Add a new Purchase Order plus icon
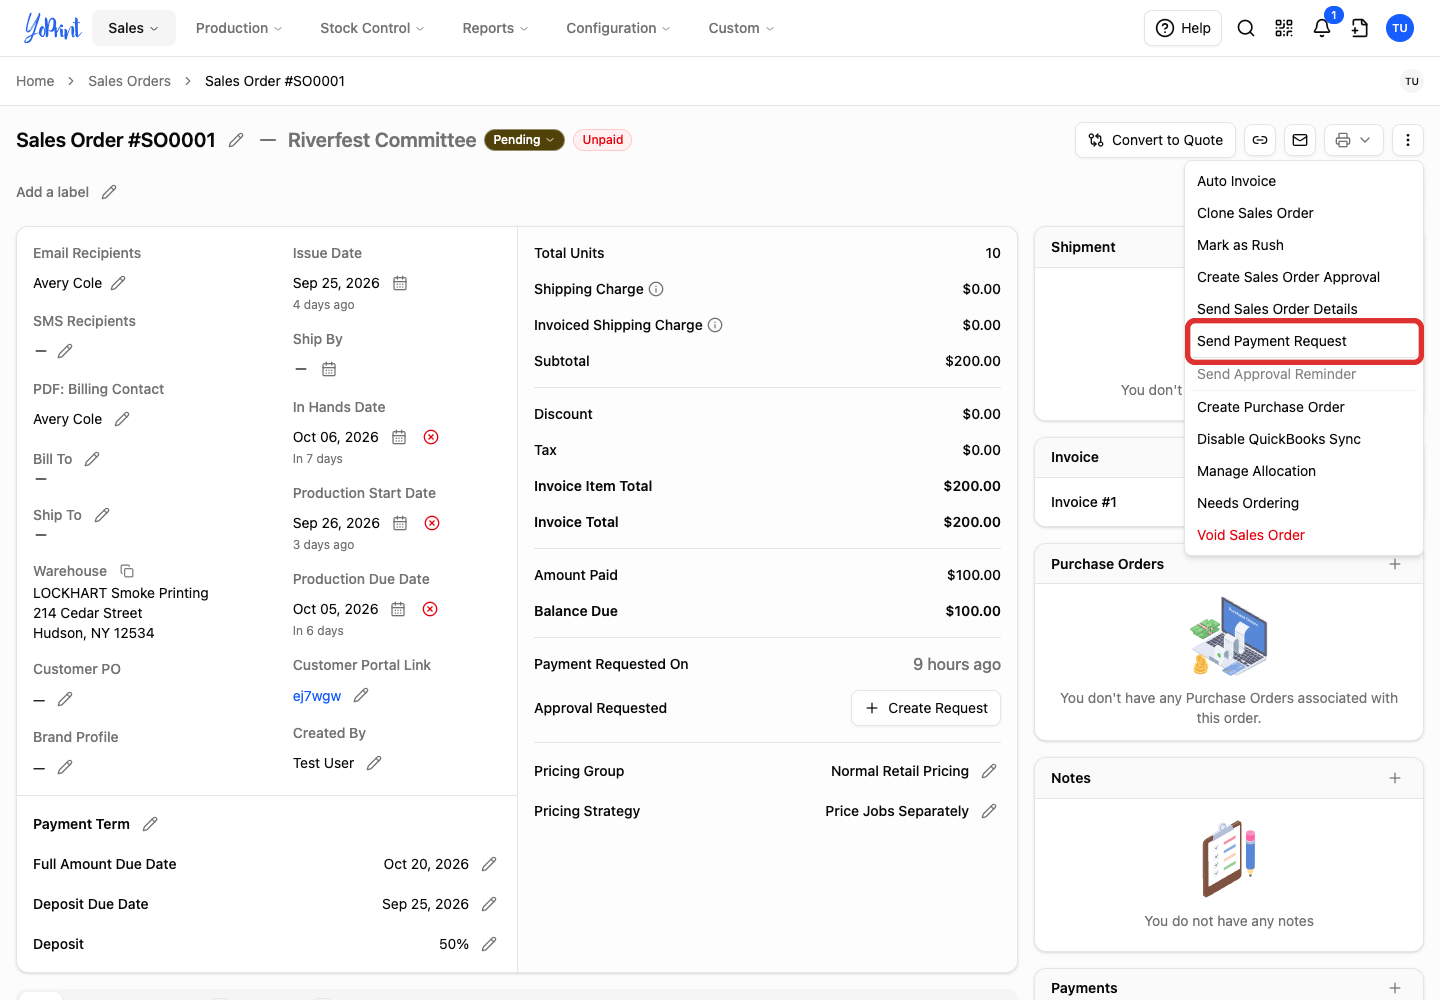1440x1000 pixels. coord(1395,564)
